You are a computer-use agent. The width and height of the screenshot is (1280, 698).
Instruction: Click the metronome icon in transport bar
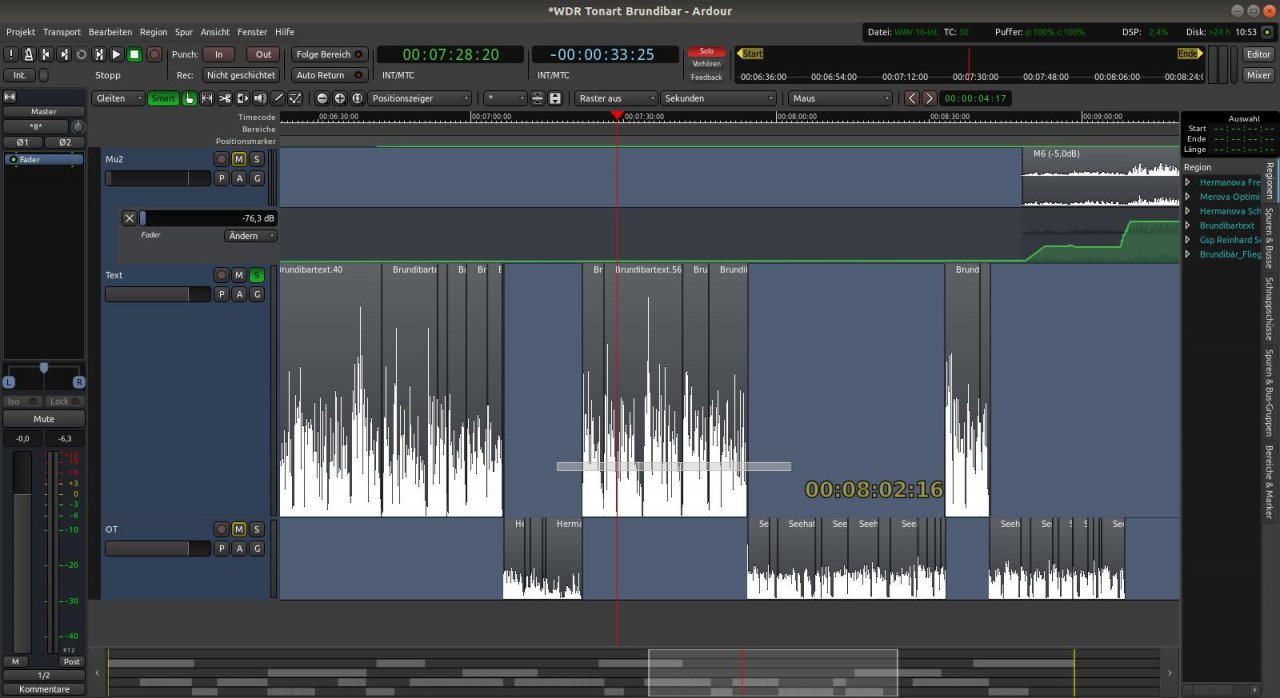pyautogui.click(x=28, y=54)
